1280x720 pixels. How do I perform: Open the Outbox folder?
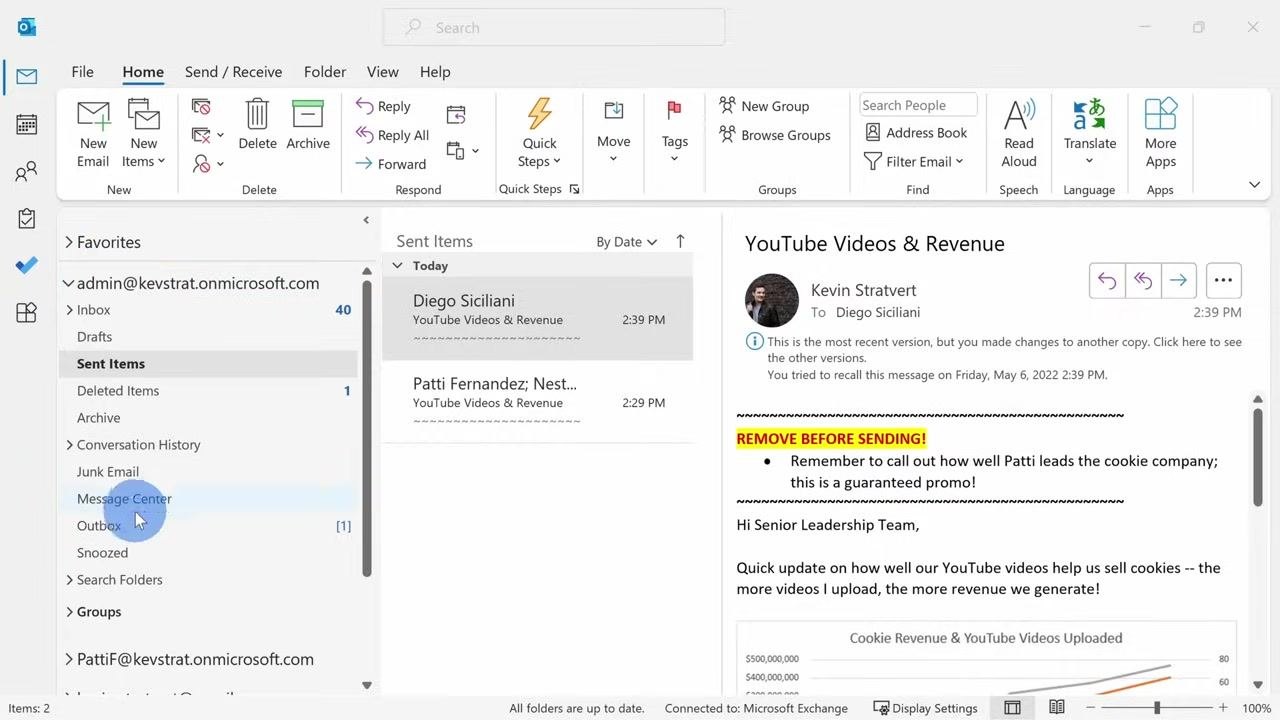[99, 526]
